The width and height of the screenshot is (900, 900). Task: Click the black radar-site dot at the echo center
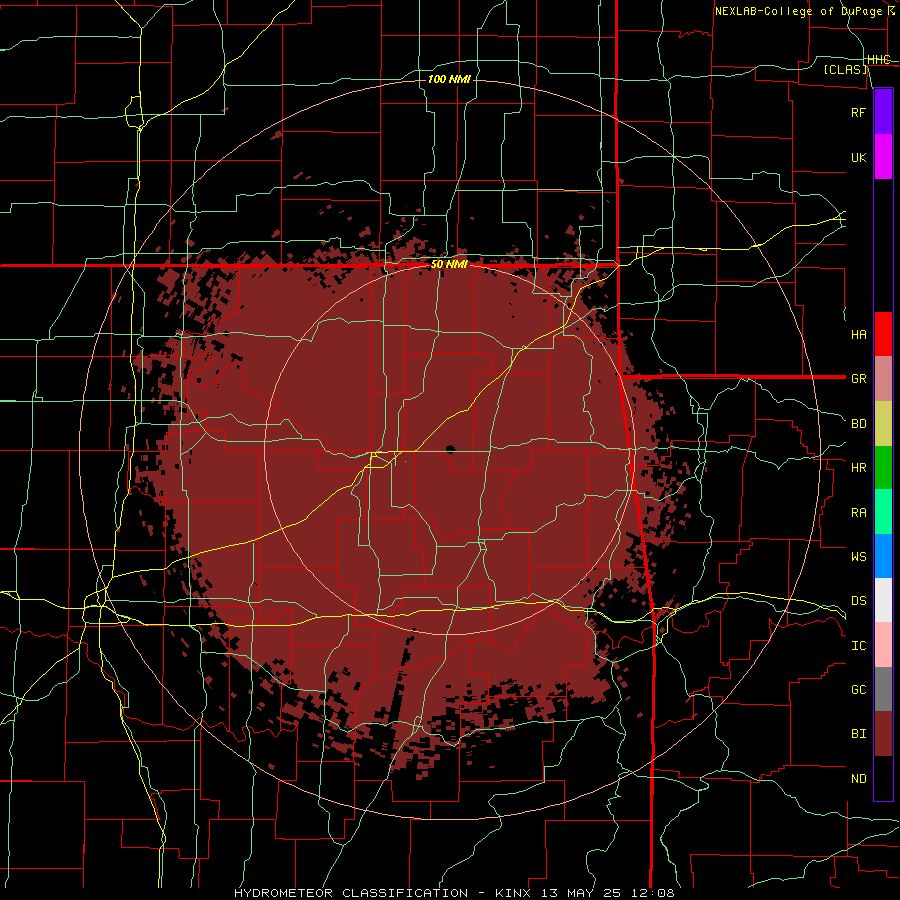pos(449,449)
